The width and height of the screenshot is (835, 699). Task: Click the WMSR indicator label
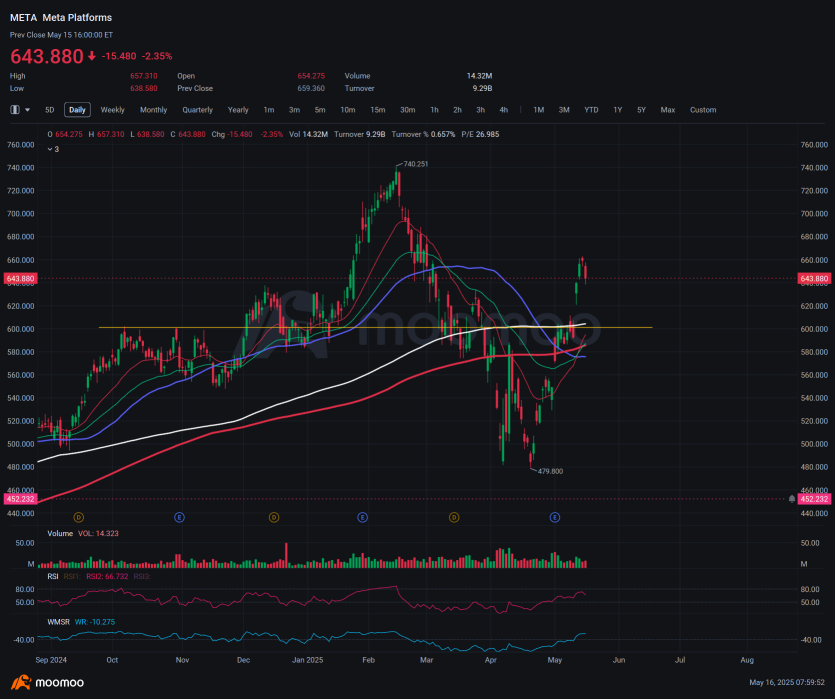click(59, 622)
